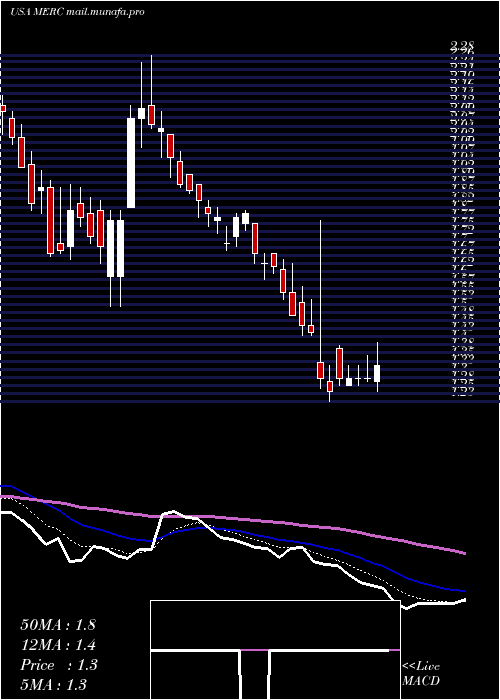Click the '12MA : 1.4' label

click(x=58, y=645)
